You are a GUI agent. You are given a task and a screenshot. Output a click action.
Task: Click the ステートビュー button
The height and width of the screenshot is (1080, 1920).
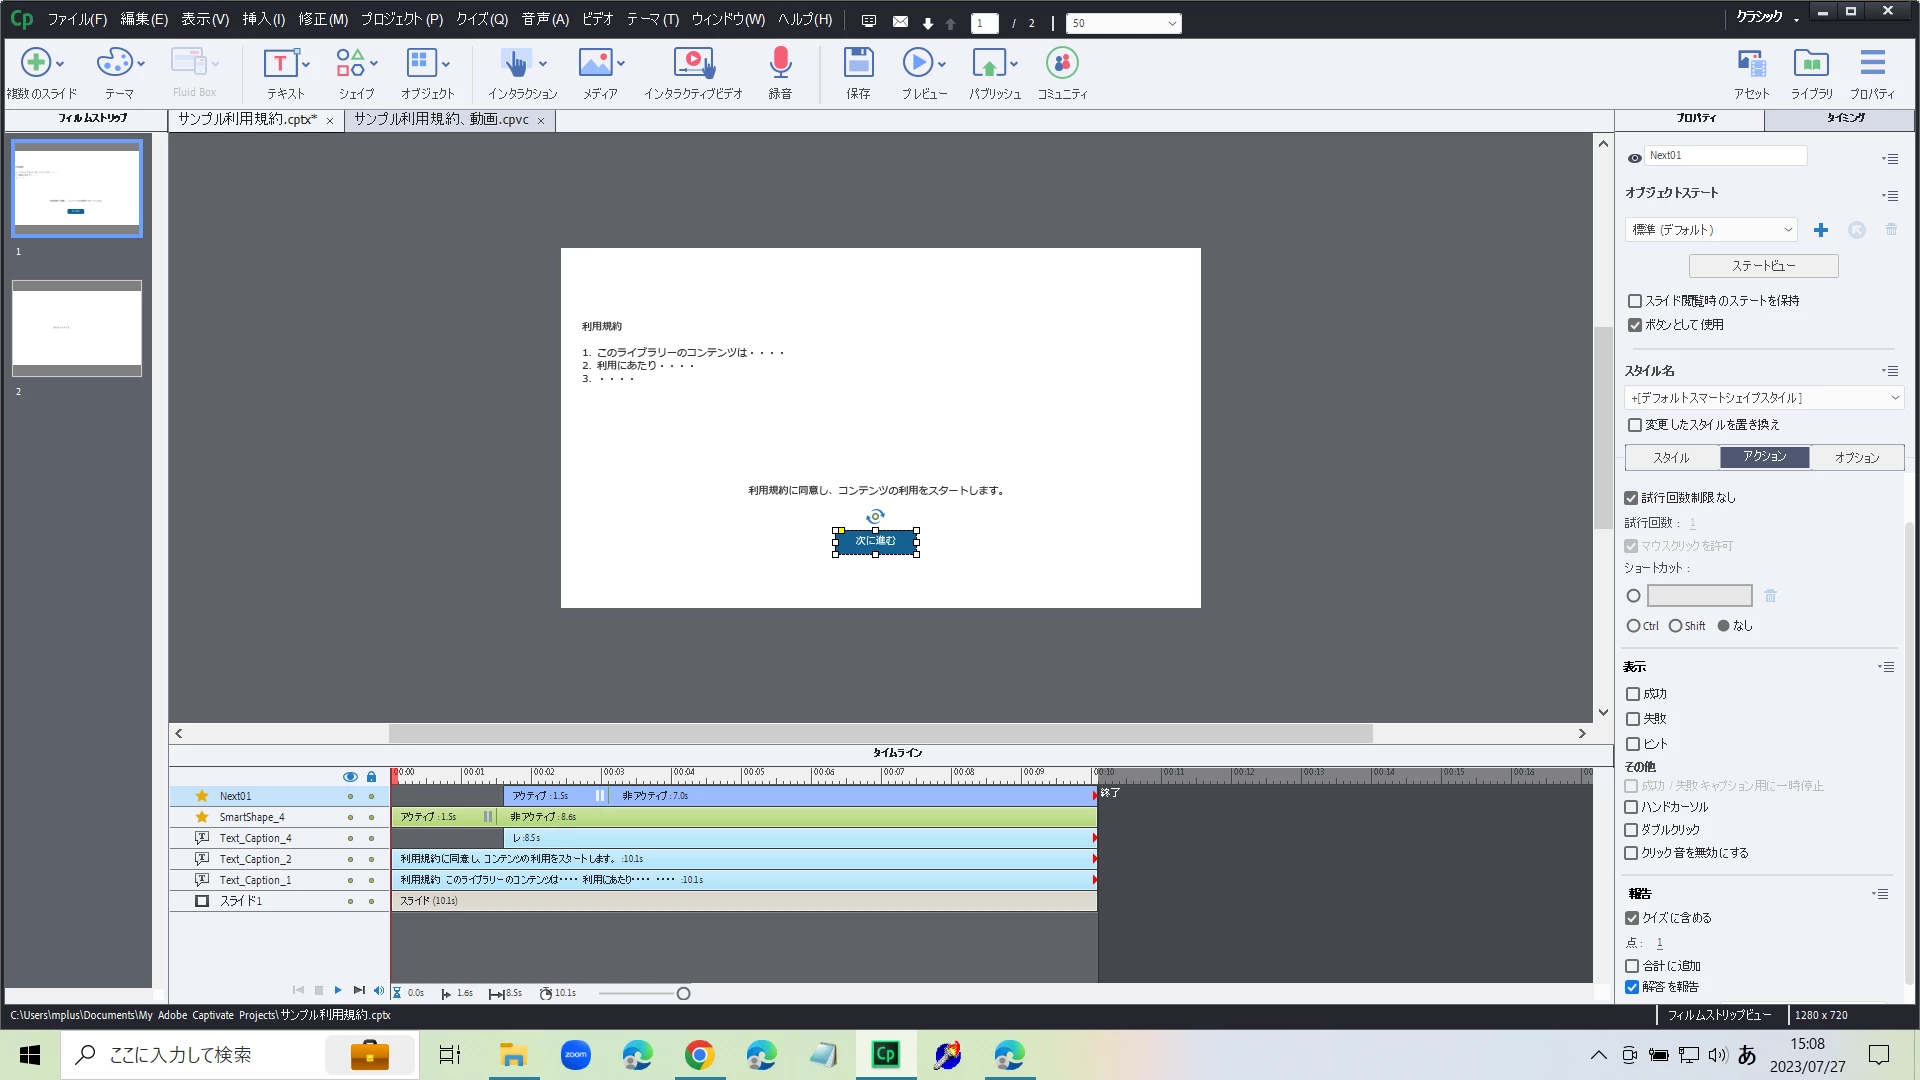click(1763, 266)
